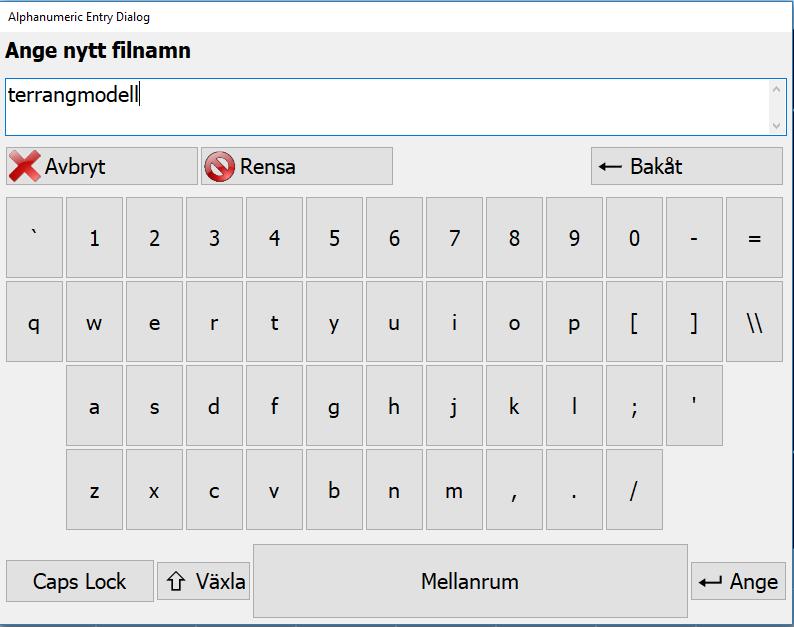The width and height of the screenshot is (794, 627).
Task: Tap the double backslash key
Action: (755, 322)
